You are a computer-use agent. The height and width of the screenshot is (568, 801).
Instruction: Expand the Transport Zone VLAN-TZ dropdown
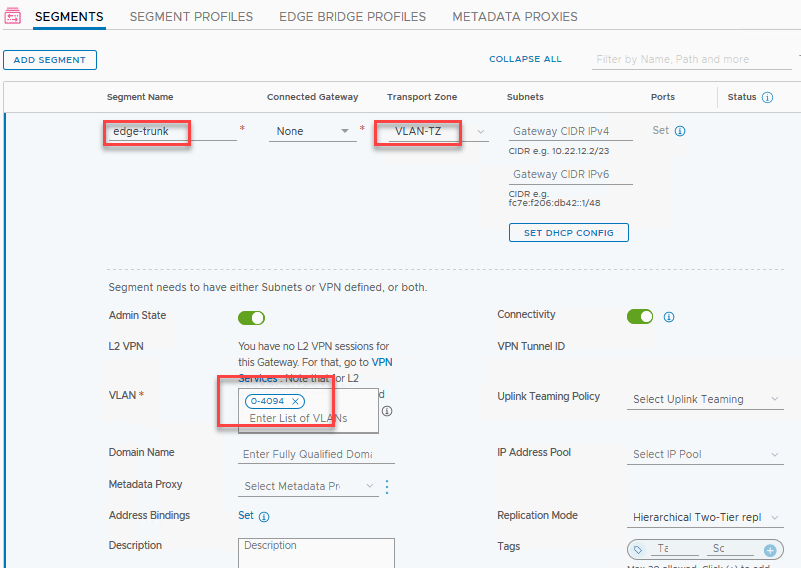[x=481, y=131]
